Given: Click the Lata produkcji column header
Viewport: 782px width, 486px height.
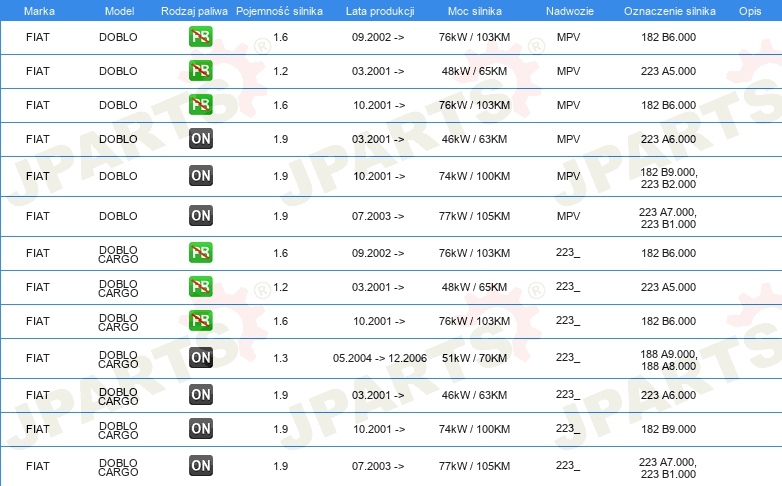Looking at the screenshot, I should click(x=380, y=11).
